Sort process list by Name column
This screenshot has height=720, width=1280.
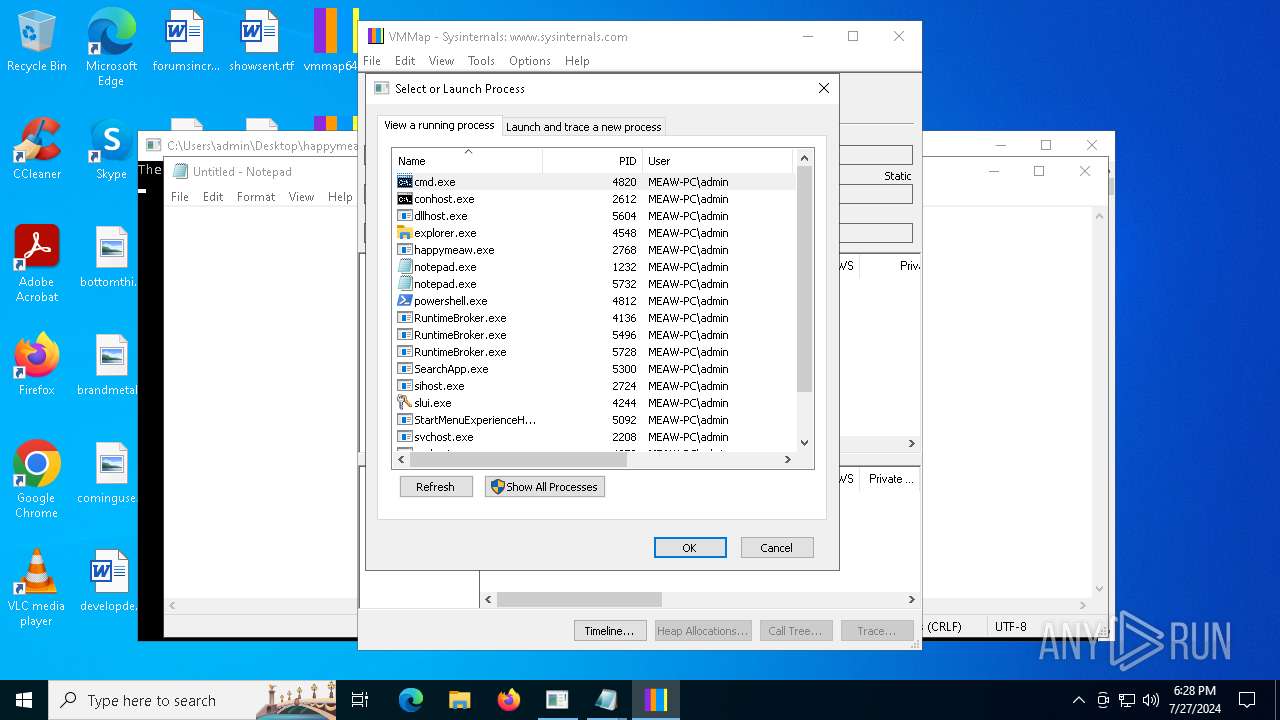coord(467,160)
